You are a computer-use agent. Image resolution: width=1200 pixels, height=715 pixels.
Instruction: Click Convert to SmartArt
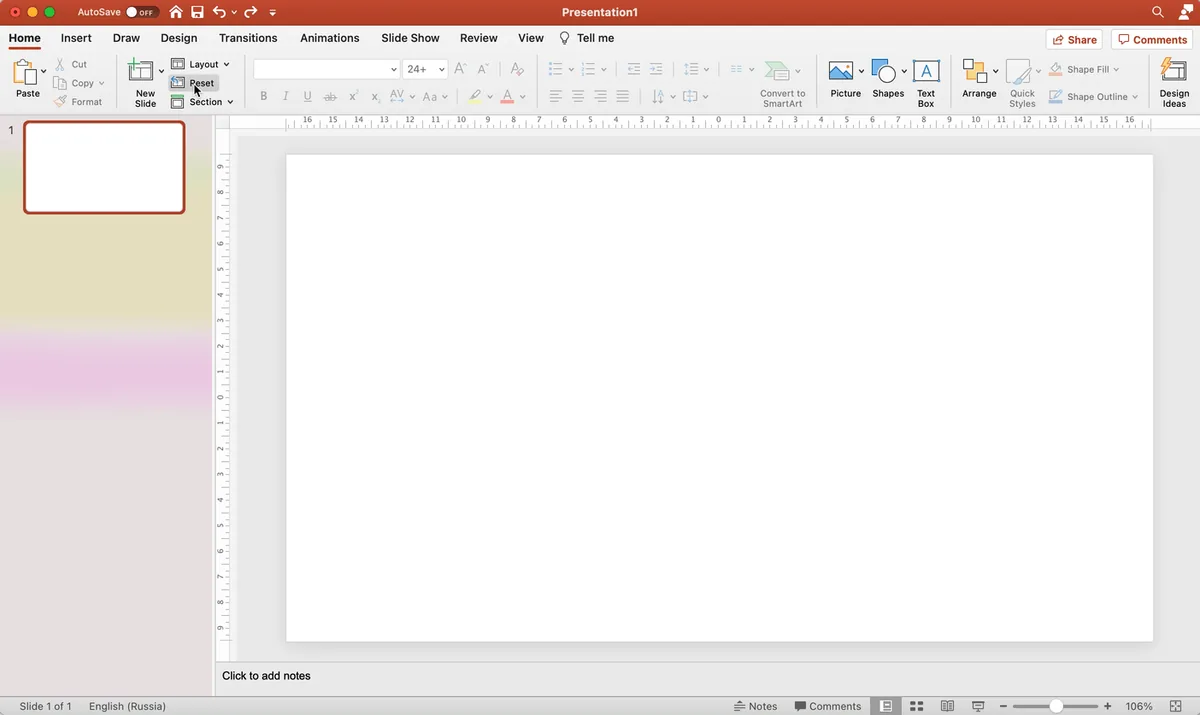[x=782, y=84]
